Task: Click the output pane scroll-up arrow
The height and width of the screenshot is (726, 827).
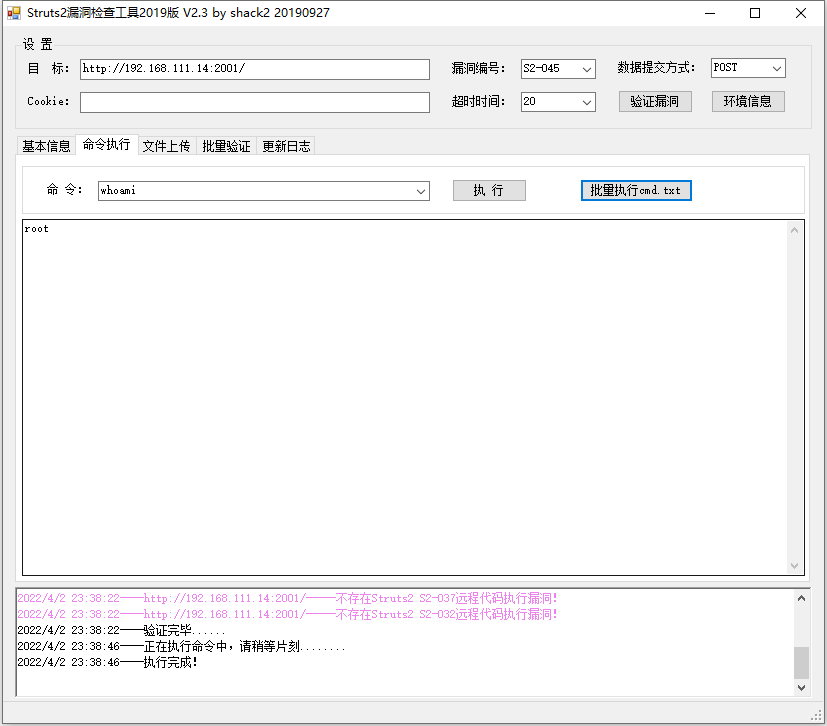Action: [x=794, y=230]
